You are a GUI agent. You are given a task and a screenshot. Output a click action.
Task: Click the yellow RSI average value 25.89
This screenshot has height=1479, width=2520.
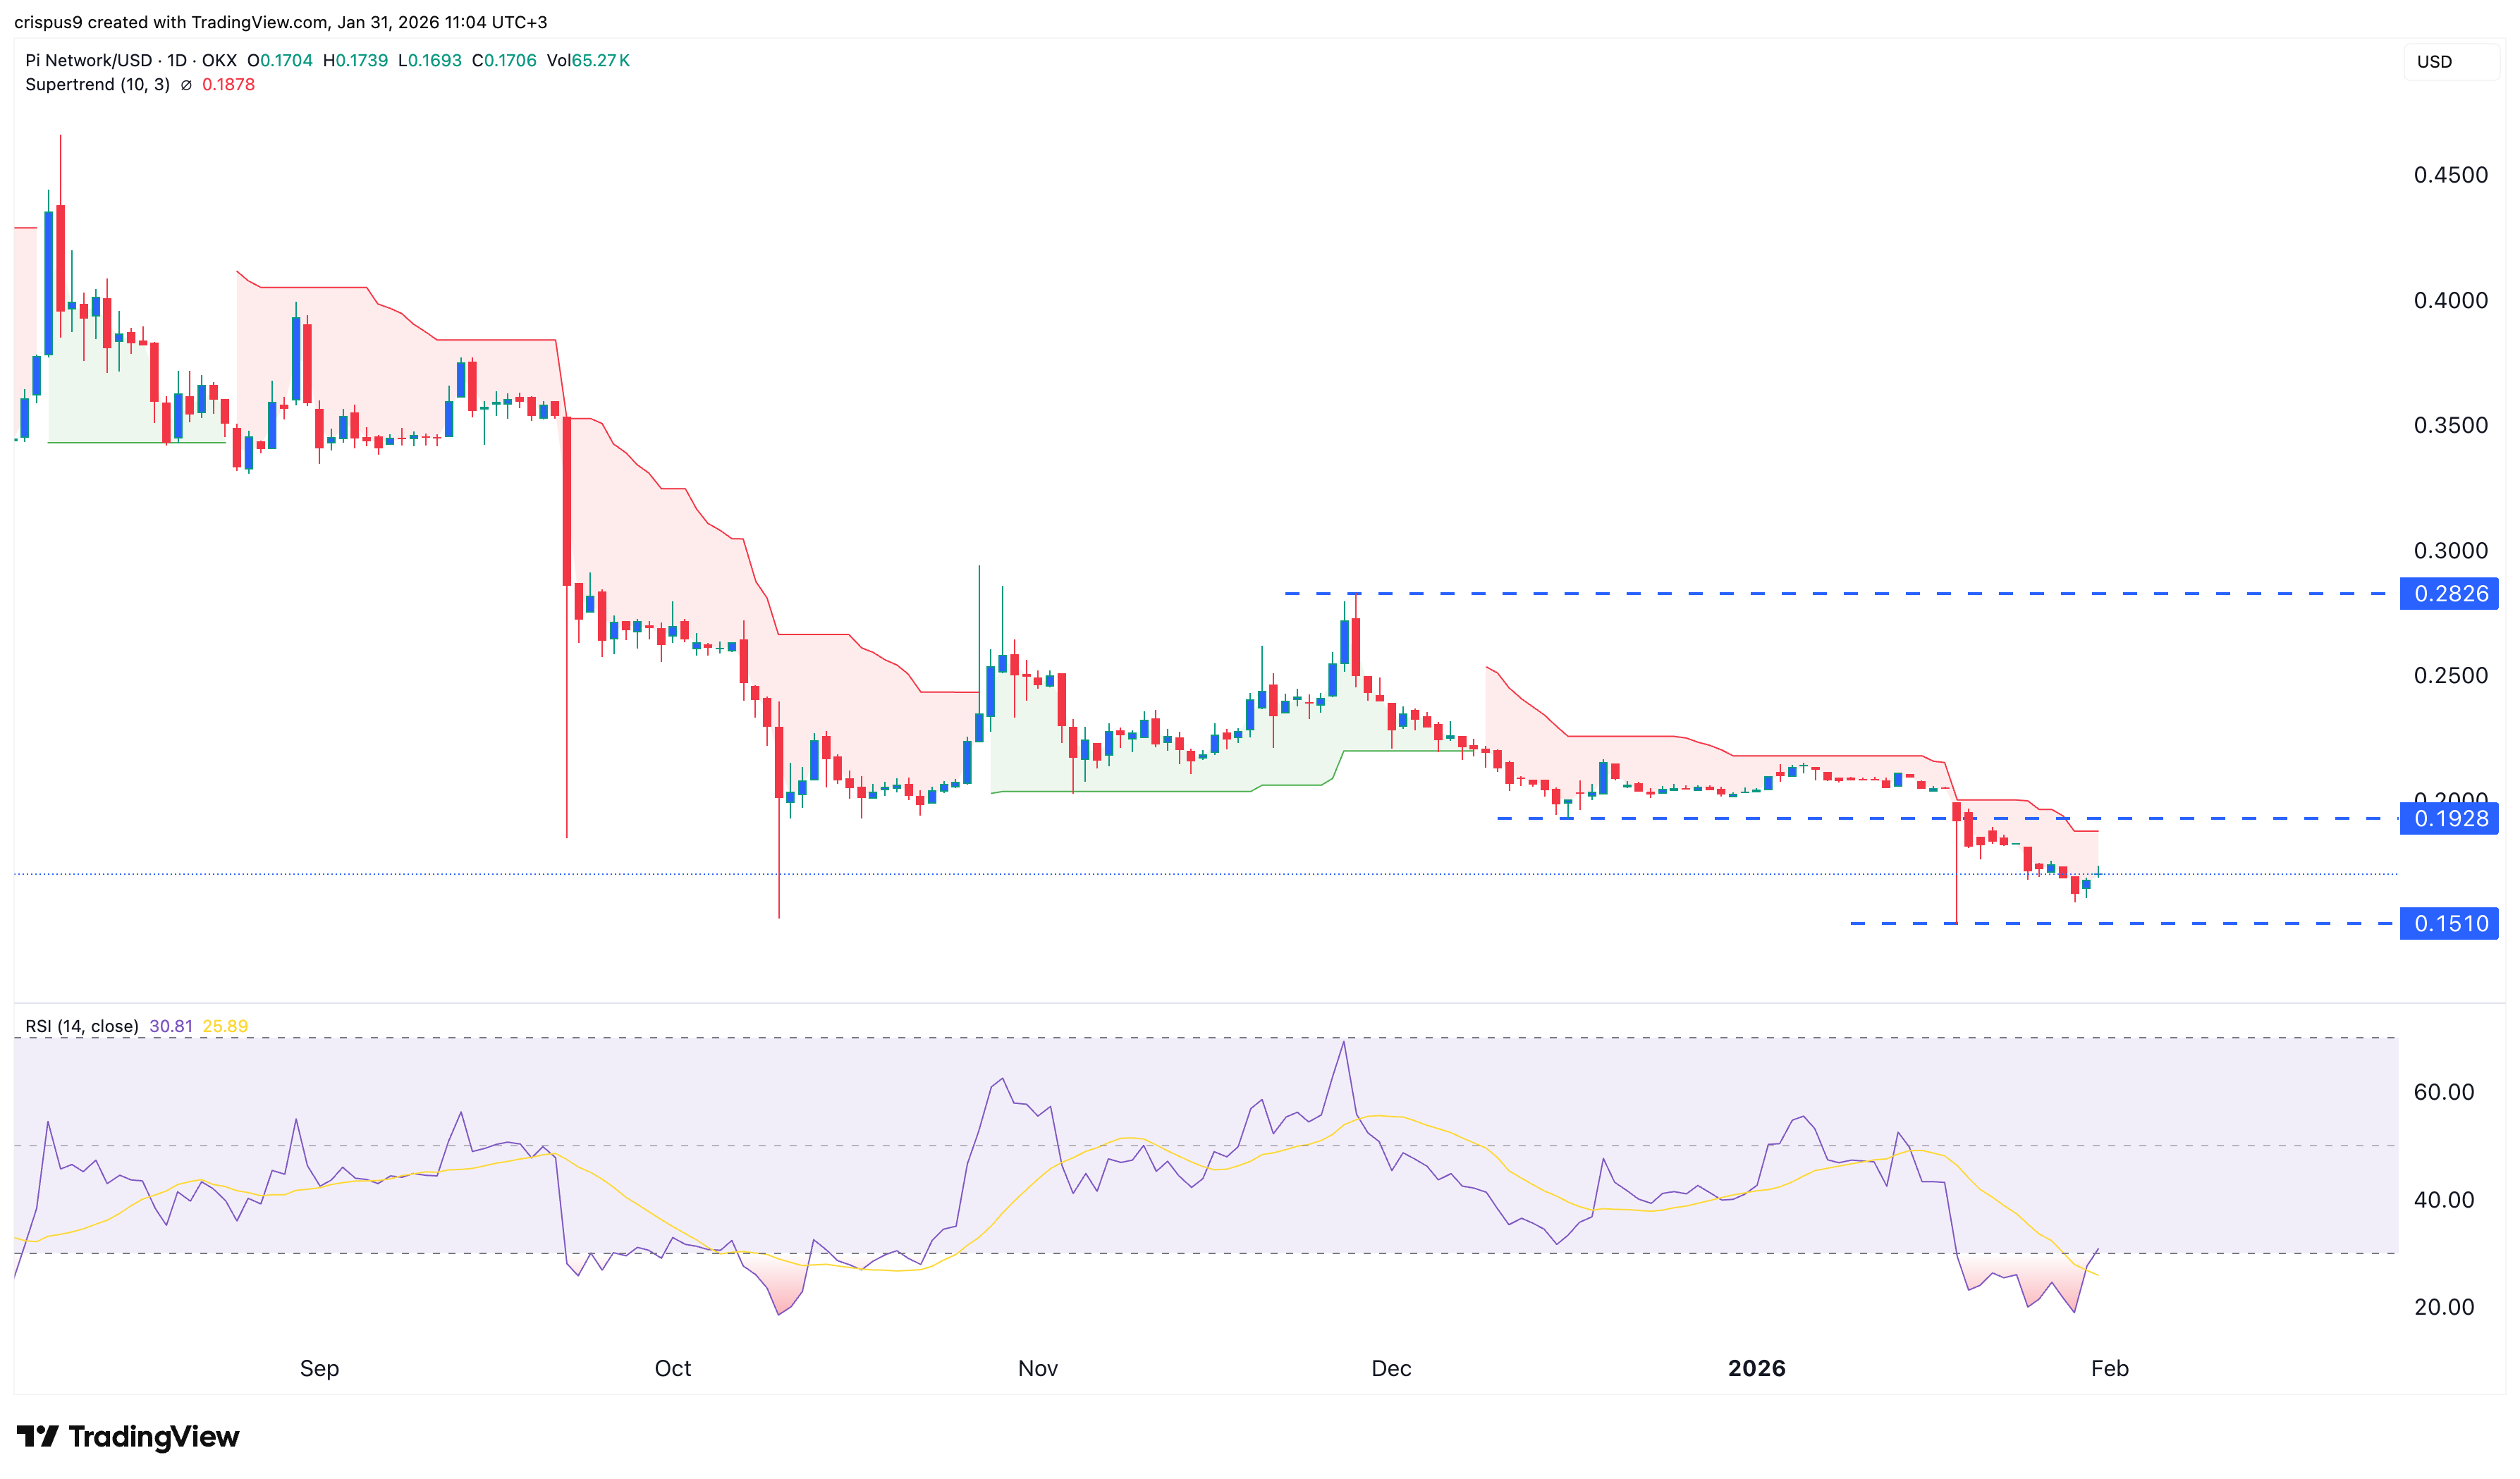[225, 1026]
